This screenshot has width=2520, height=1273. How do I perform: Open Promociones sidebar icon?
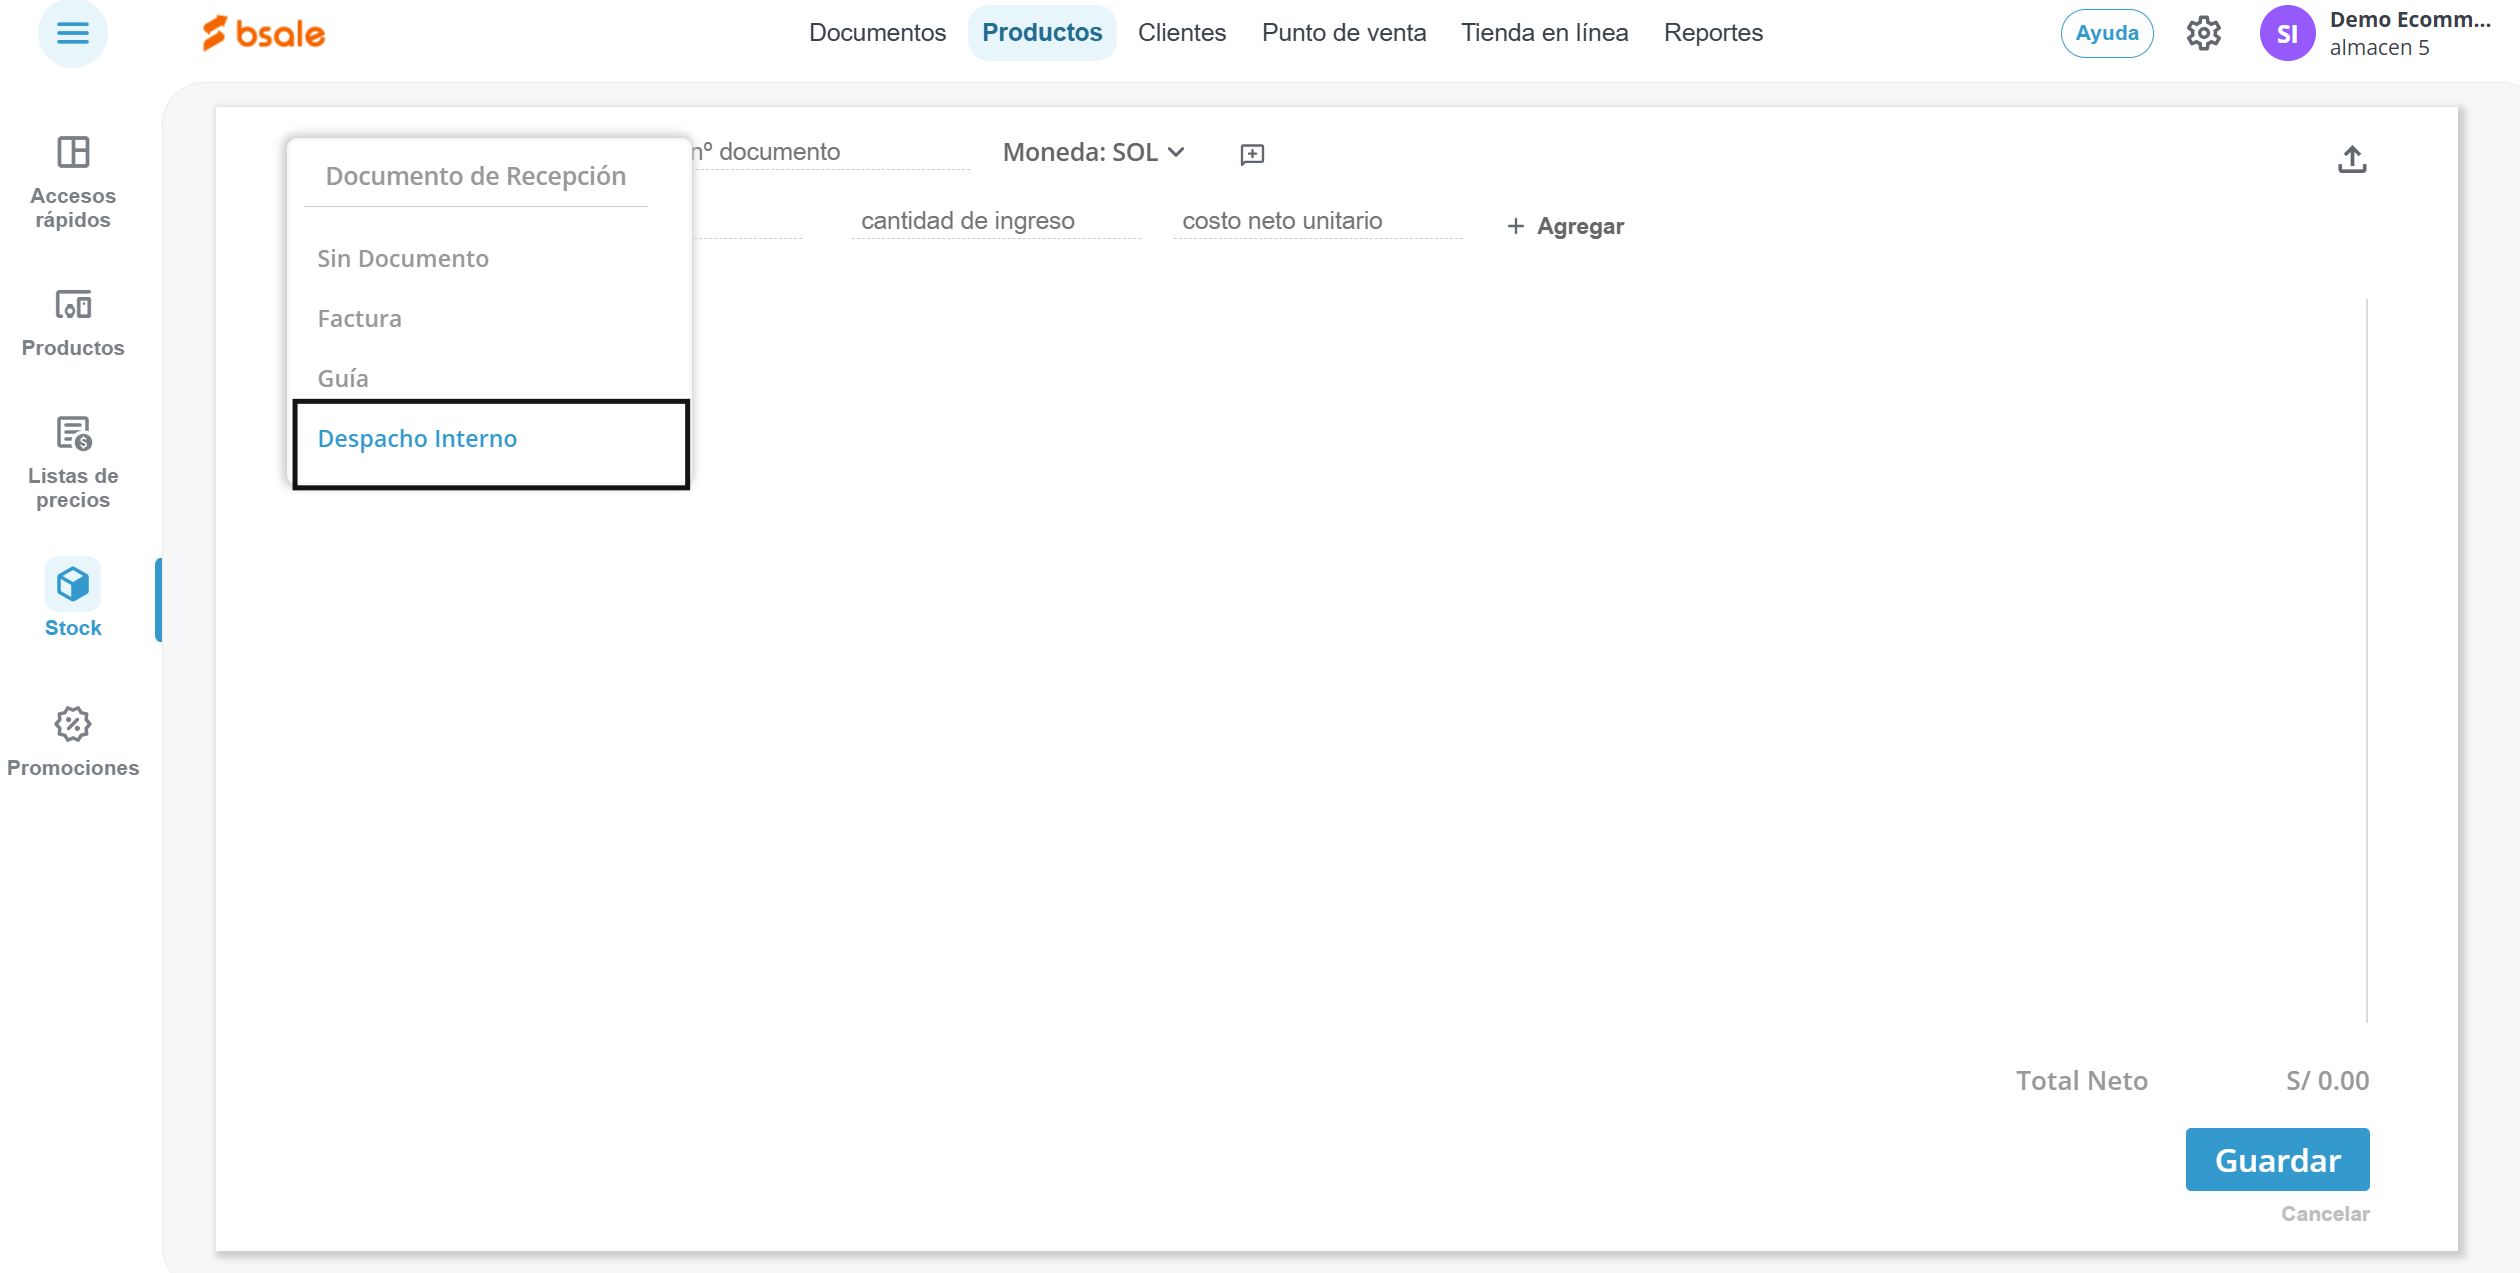click(73, 725)
